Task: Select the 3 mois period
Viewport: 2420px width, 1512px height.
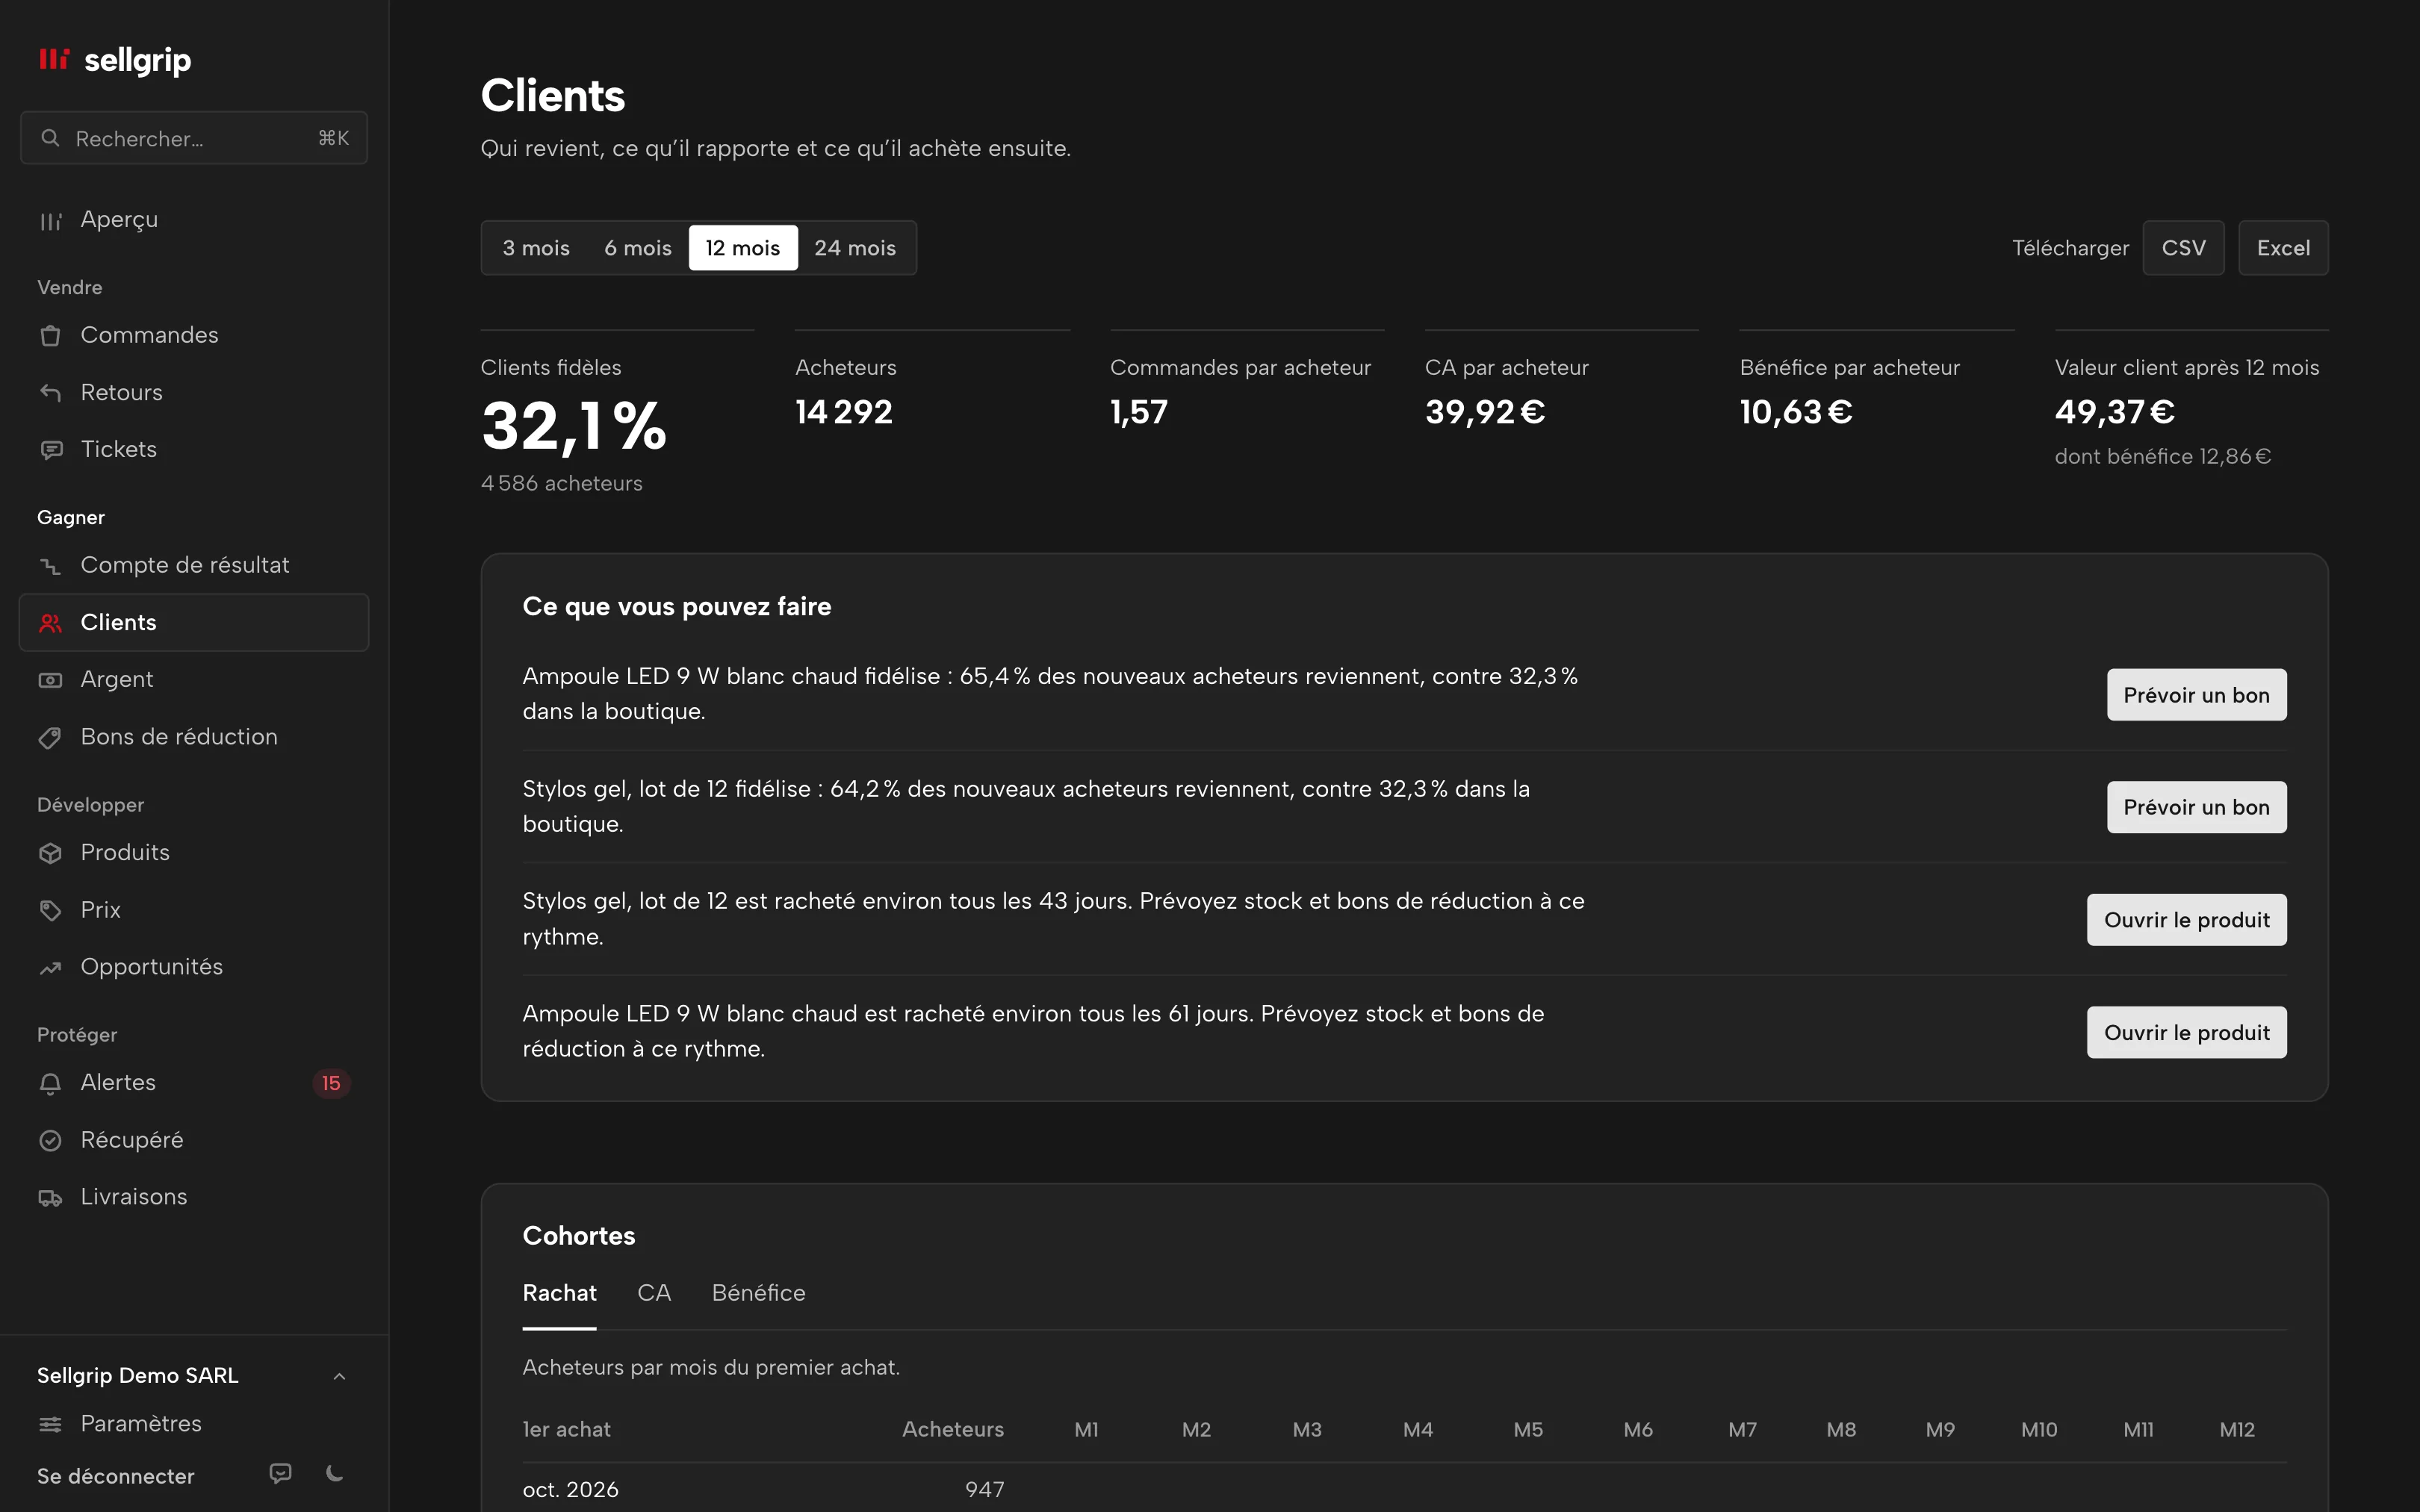Action: (x=536, y=248)
